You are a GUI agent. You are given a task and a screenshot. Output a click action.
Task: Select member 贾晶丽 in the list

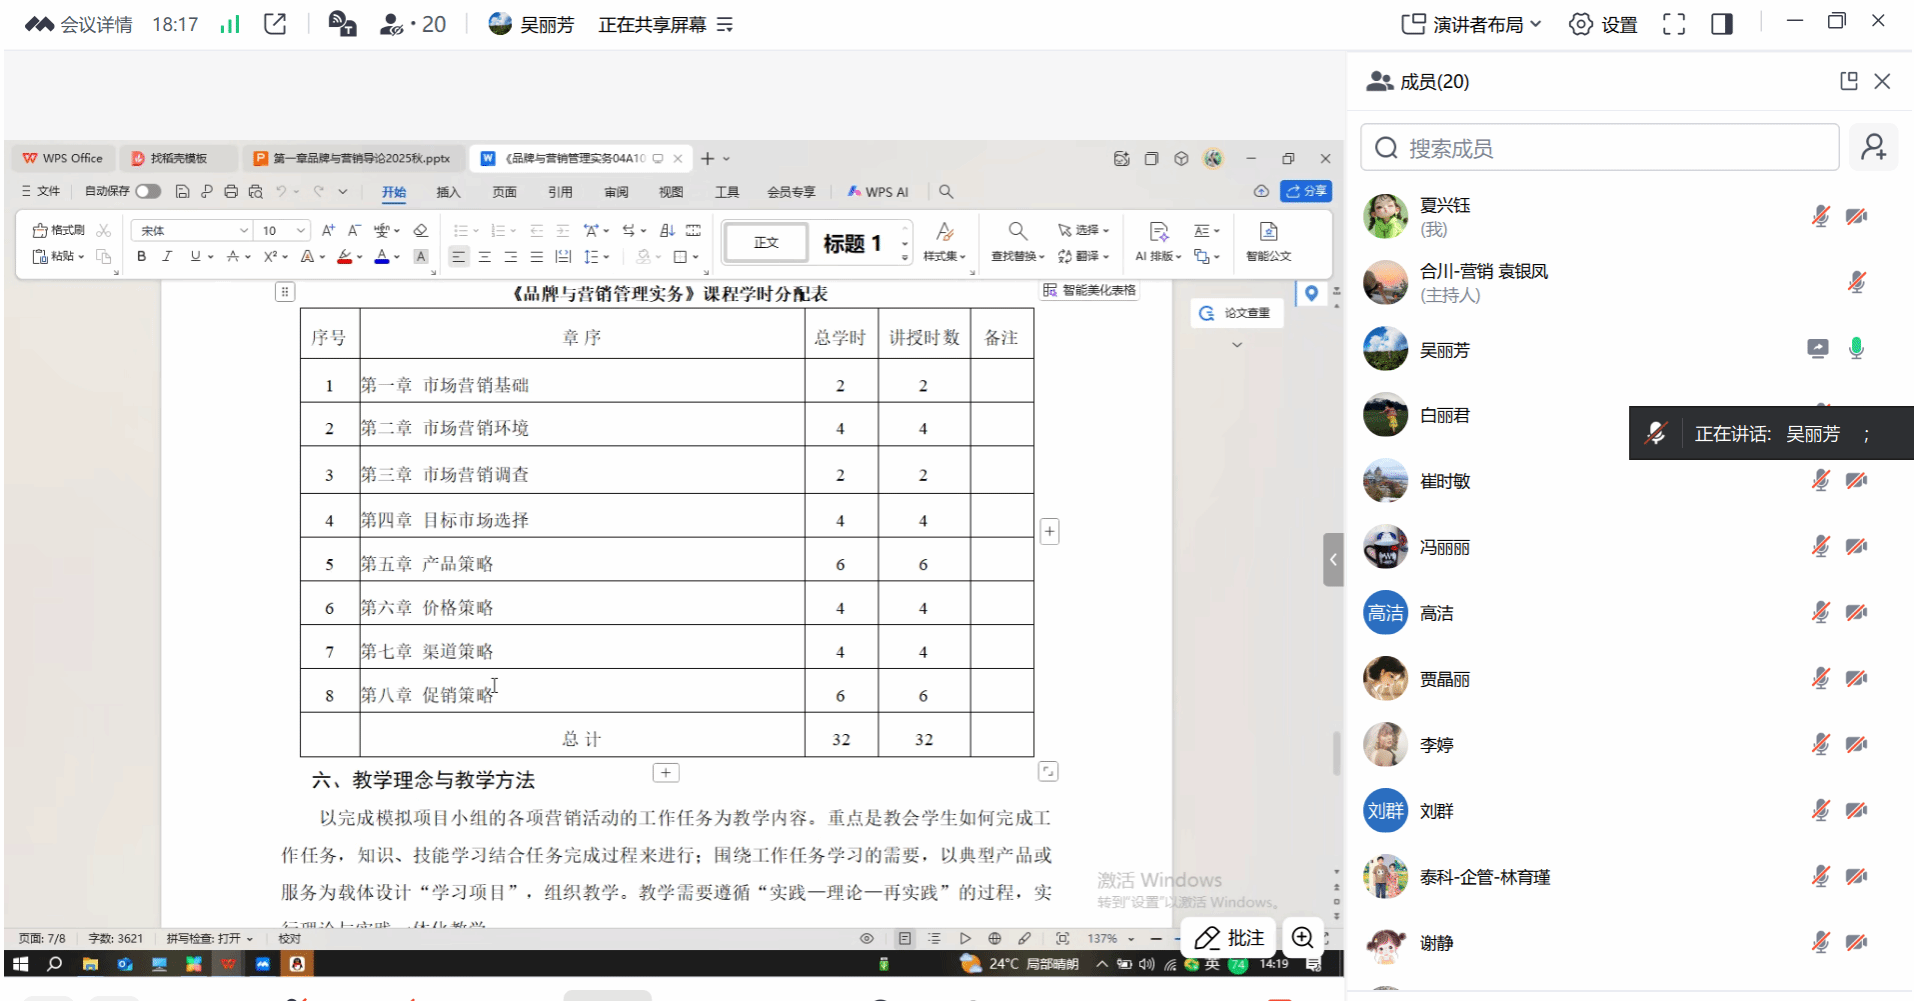click(x=1445, y=679)
